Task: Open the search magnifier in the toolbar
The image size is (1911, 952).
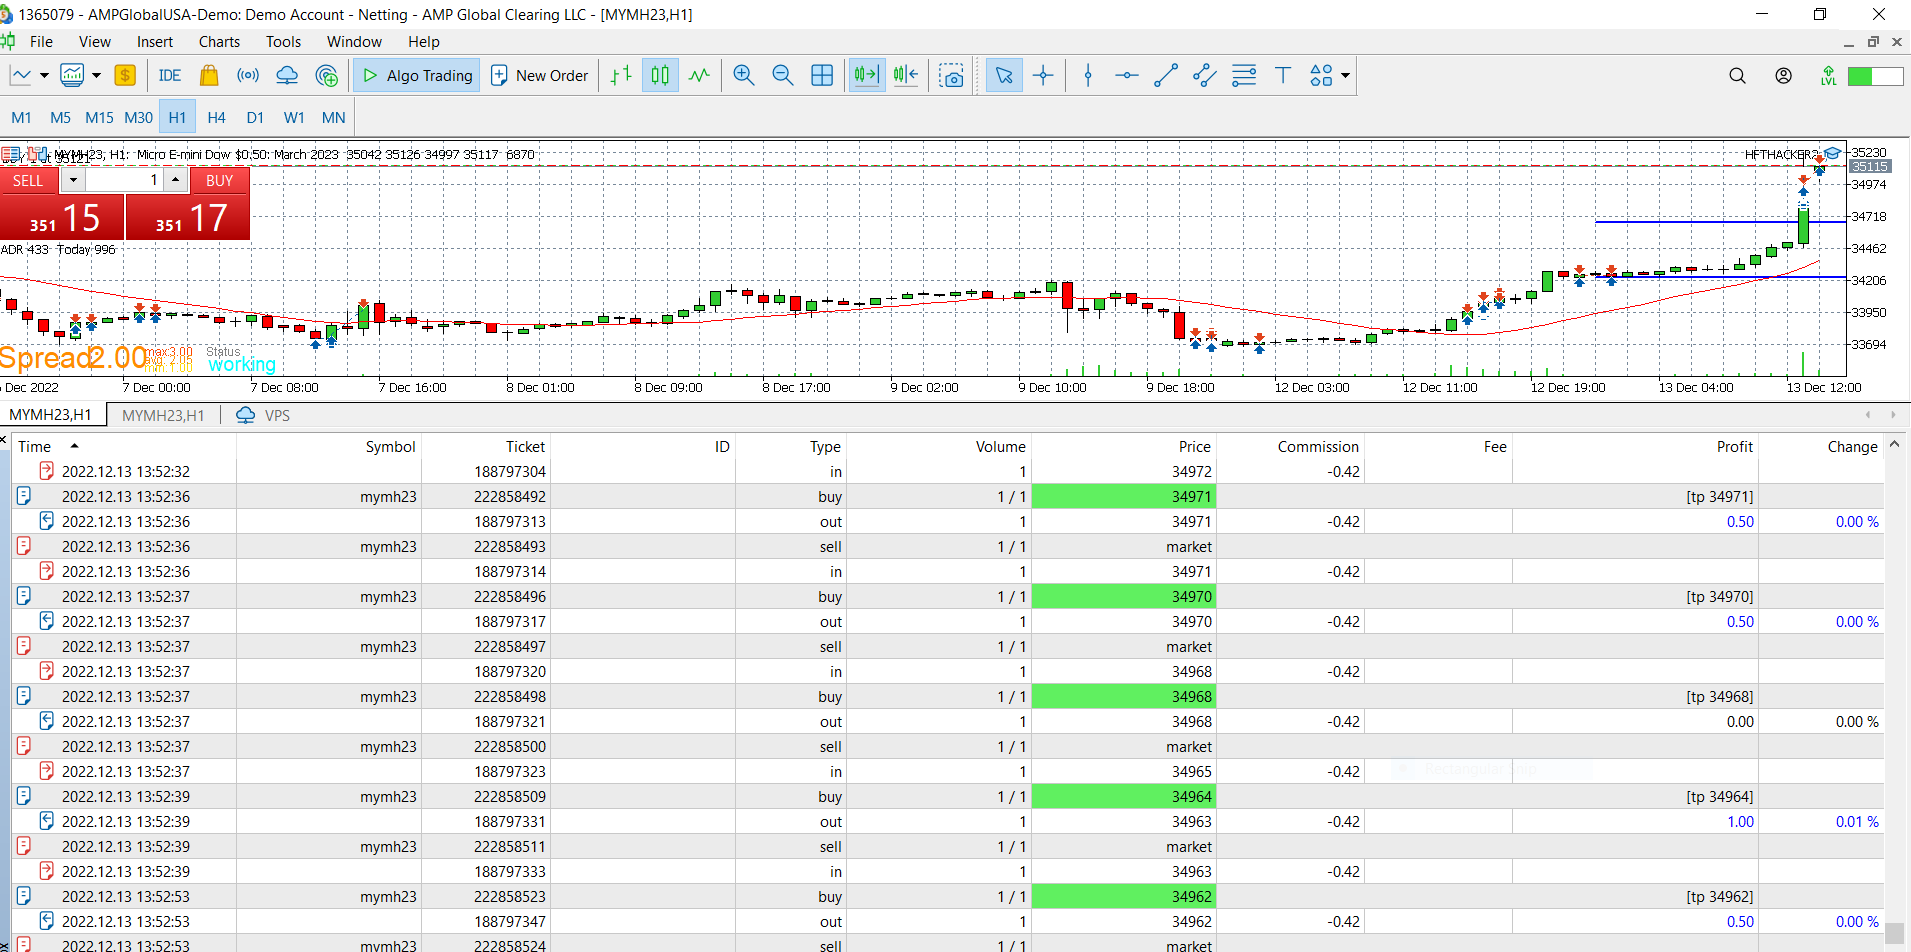Action: tap(1737, 76)
